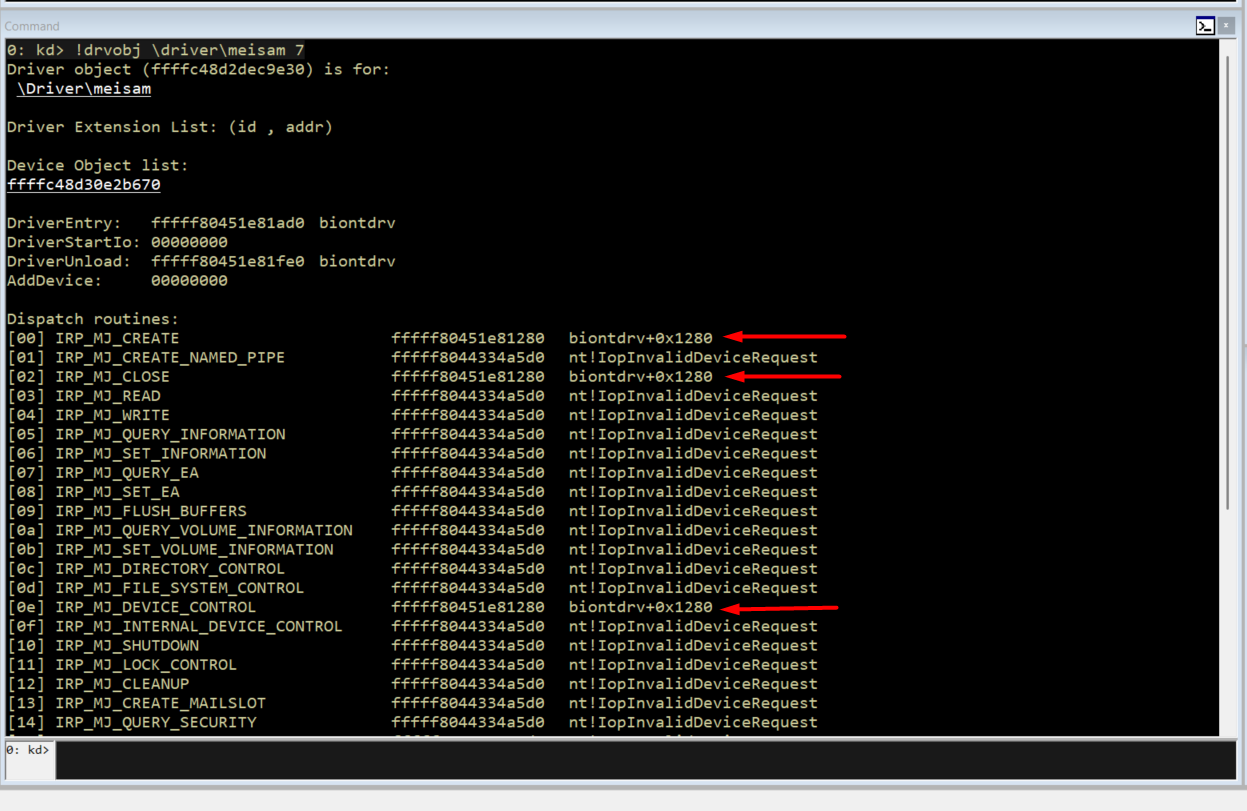Click the IRP_MJ_READ dispatch entry name
Viewport: 1247px width, 811px height.
[x=108, y=396]
